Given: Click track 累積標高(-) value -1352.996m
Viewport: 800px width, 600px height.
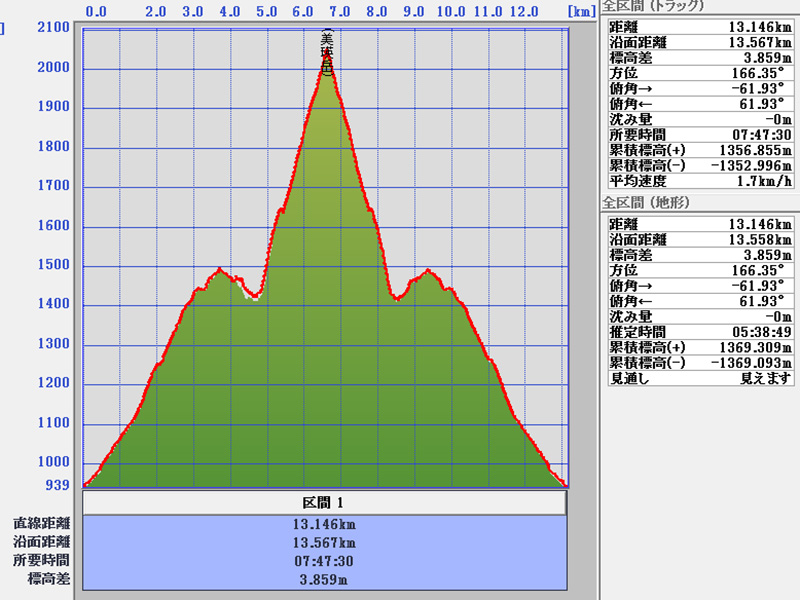Looking at the screenshot, I should tap(748, 165).
